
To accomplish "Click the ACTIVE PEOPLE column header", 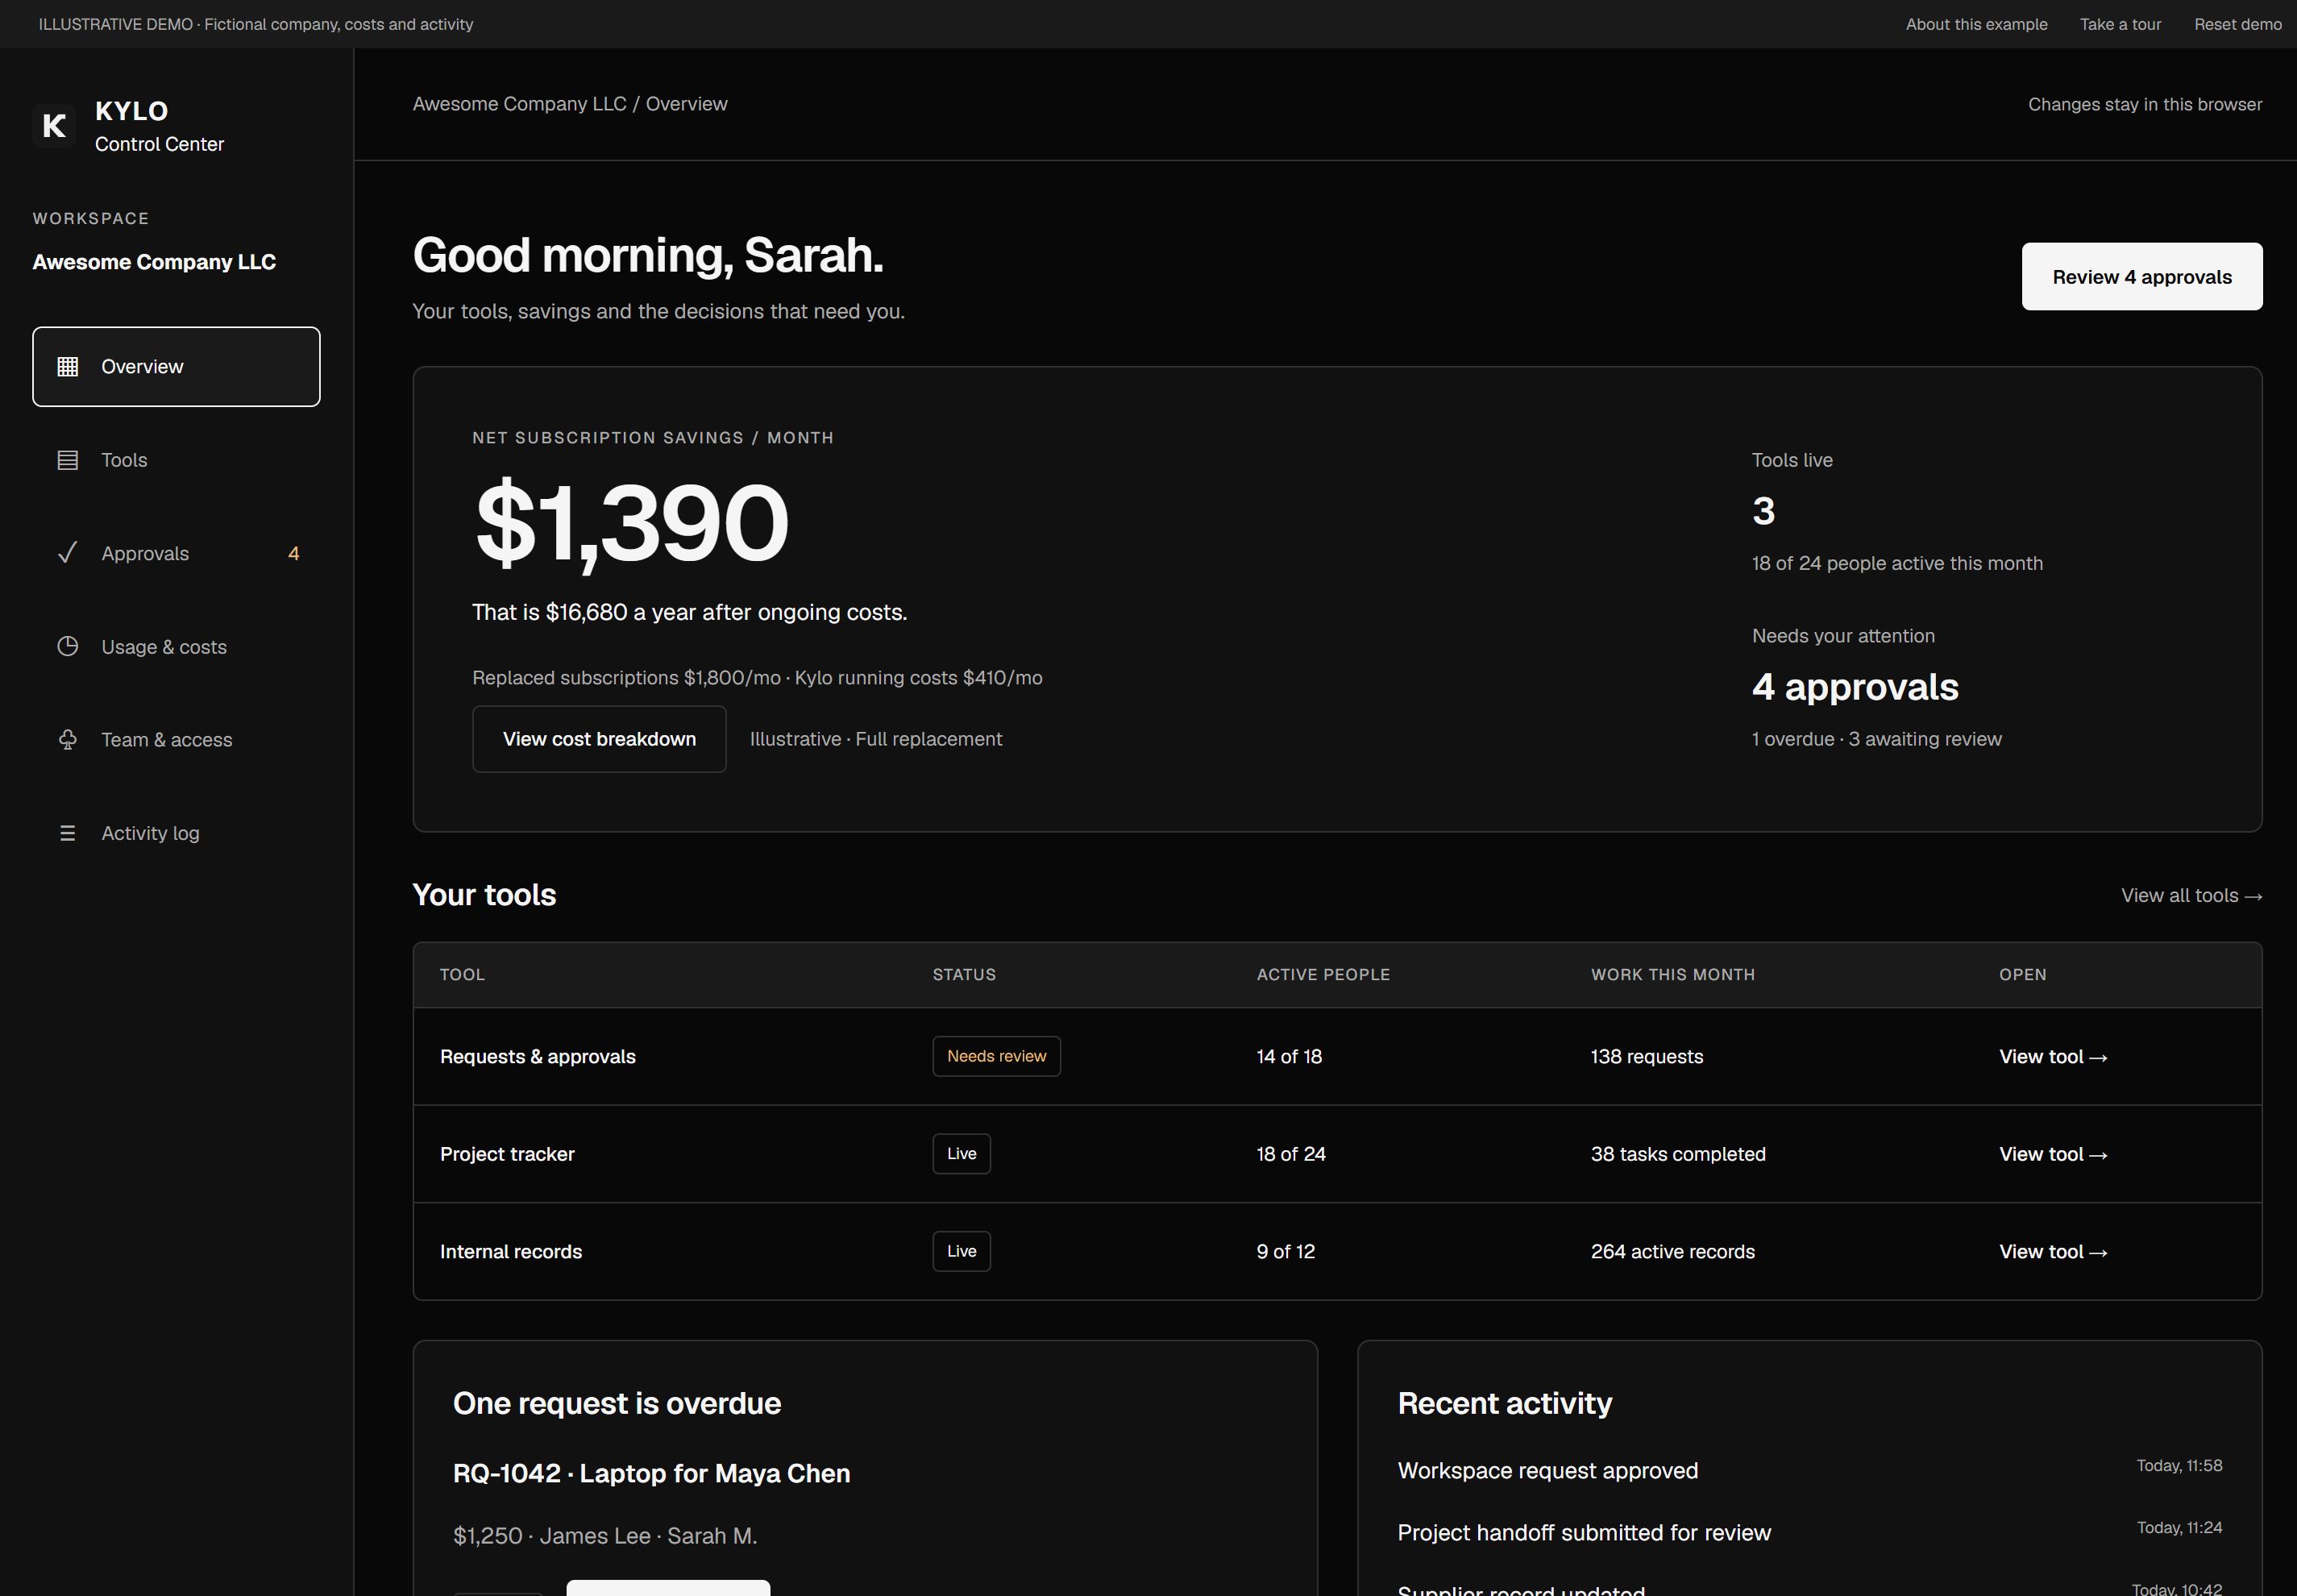I will click(x=1323, y=975).
